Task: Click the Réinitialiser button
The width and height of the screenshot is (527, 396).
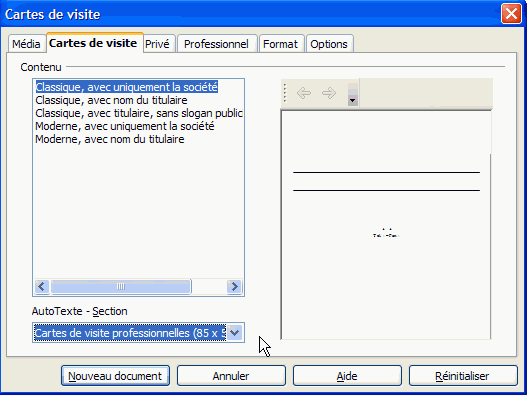Action: 463,376
